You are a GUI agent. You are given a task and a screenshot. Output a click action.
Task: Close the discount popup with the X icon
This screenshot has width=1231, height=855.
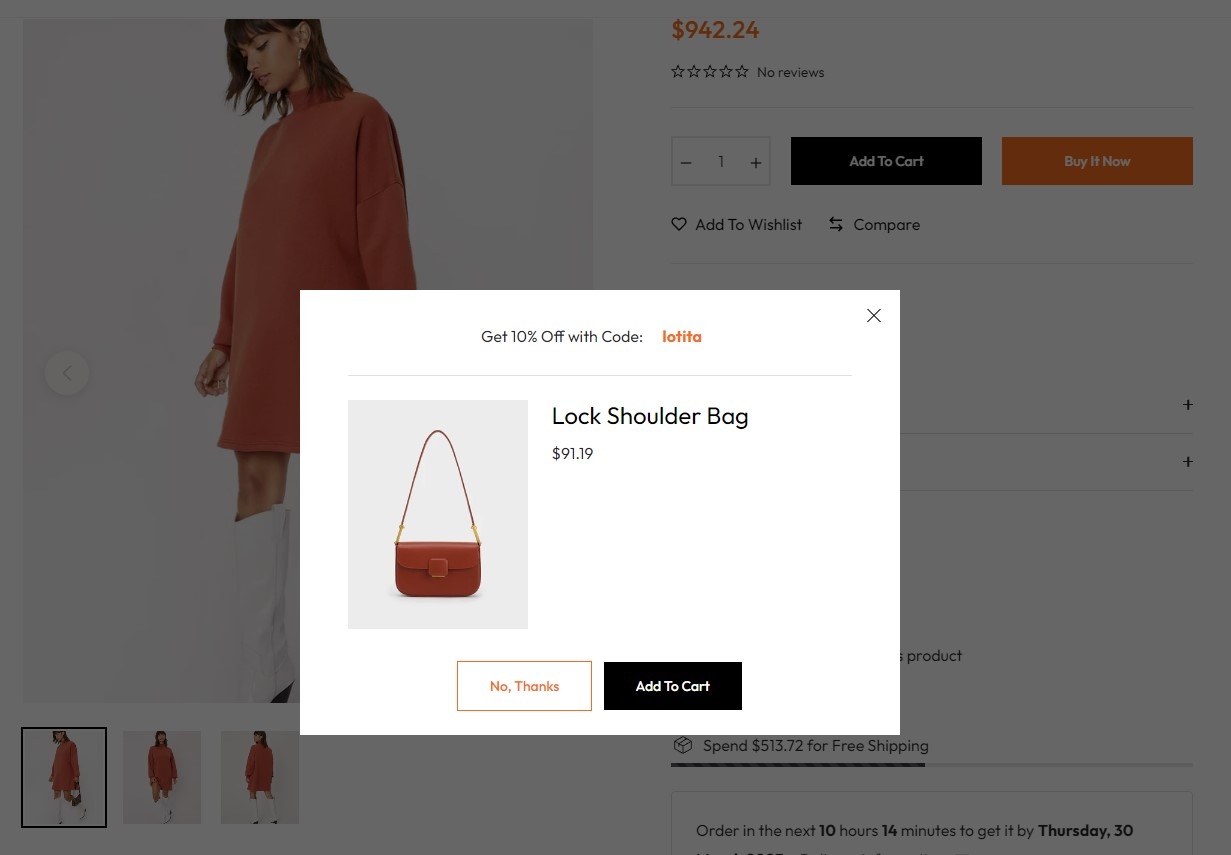click(874, 315)
